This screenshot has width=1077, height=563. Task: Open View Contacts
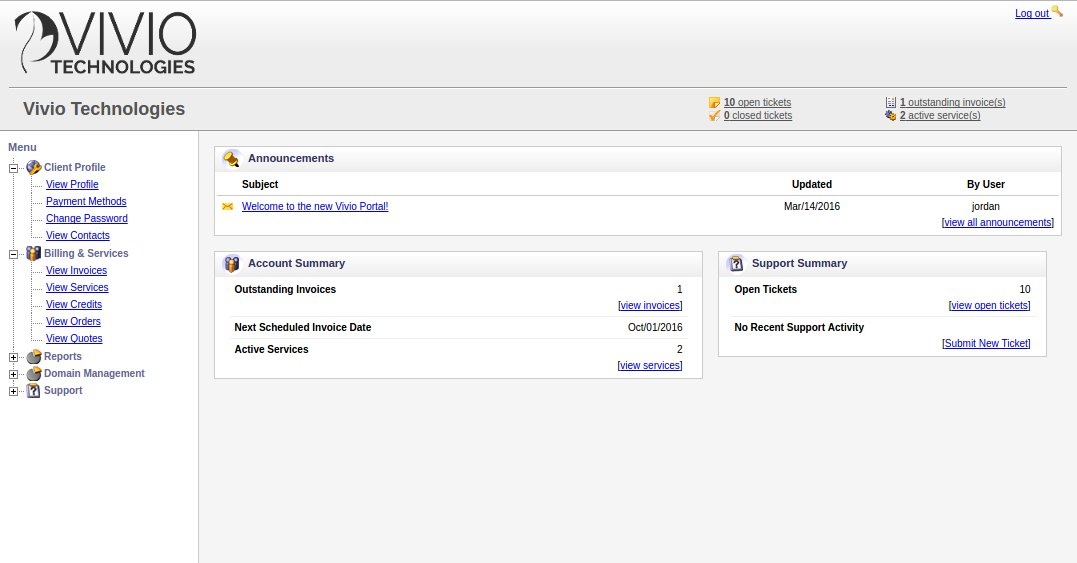click(x=78, y=235)
